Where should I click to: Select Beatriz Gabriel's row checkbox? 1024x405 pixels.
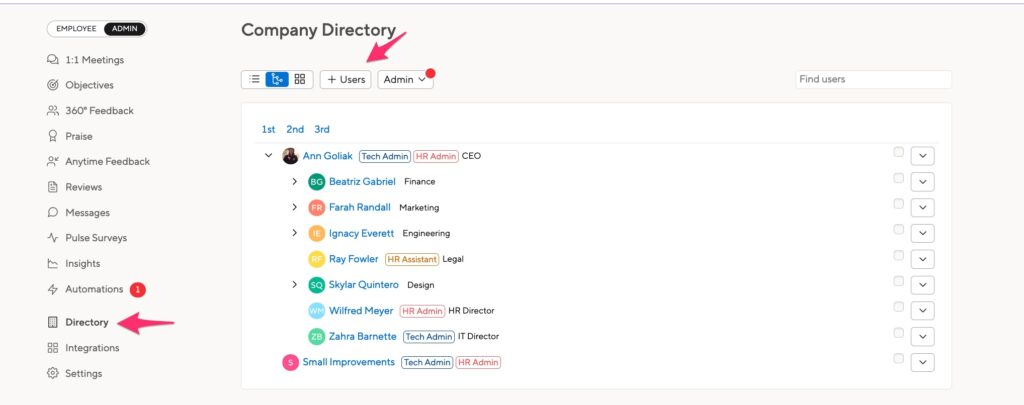click(899, 178)
